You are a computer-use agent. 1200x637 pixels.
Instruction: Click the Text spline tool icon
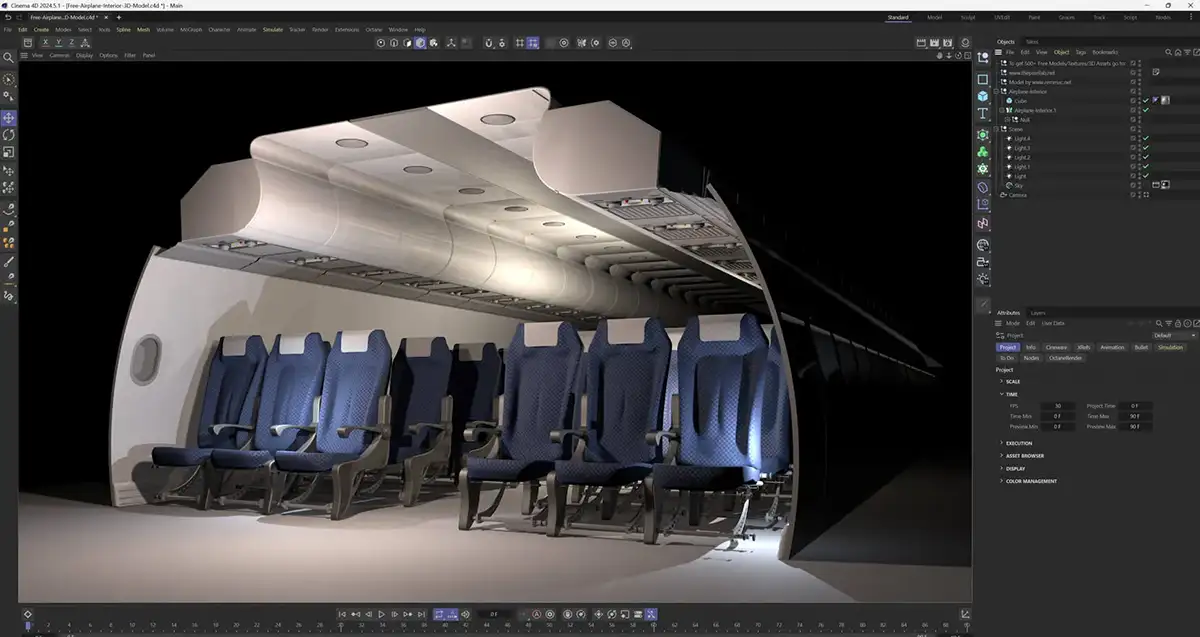pyautogui.click(x=983, y=114)
